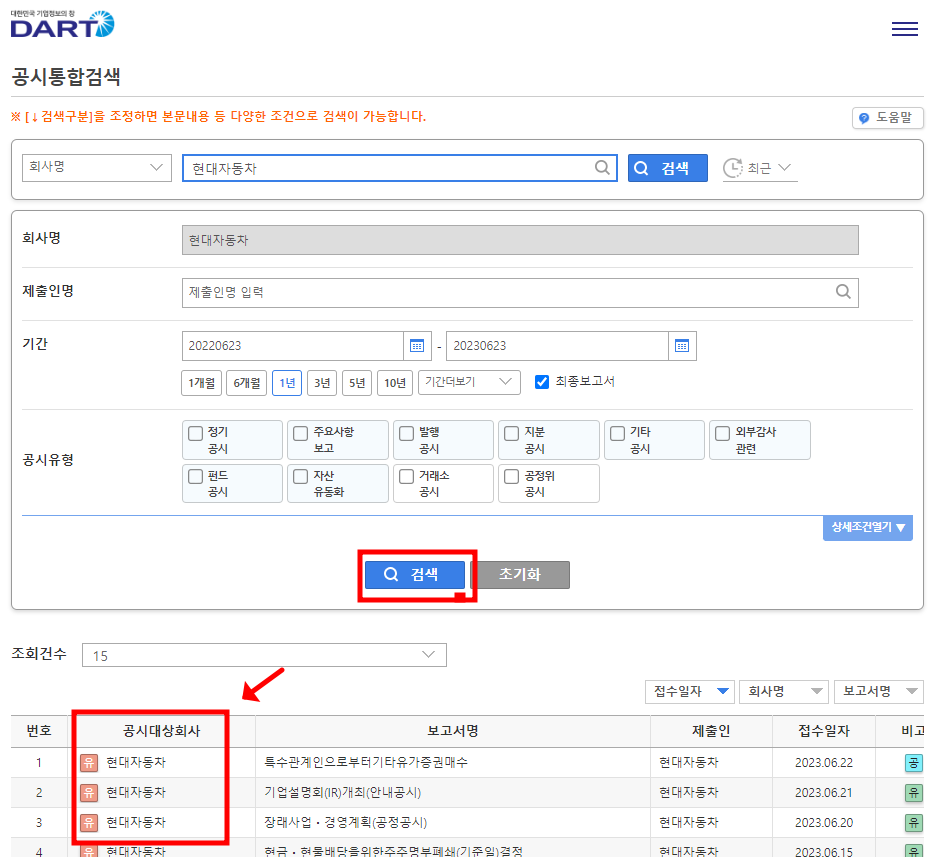Click 현대자동차 company link in row 3
This screenshot has width=938, height=857.
pos(136,822)
